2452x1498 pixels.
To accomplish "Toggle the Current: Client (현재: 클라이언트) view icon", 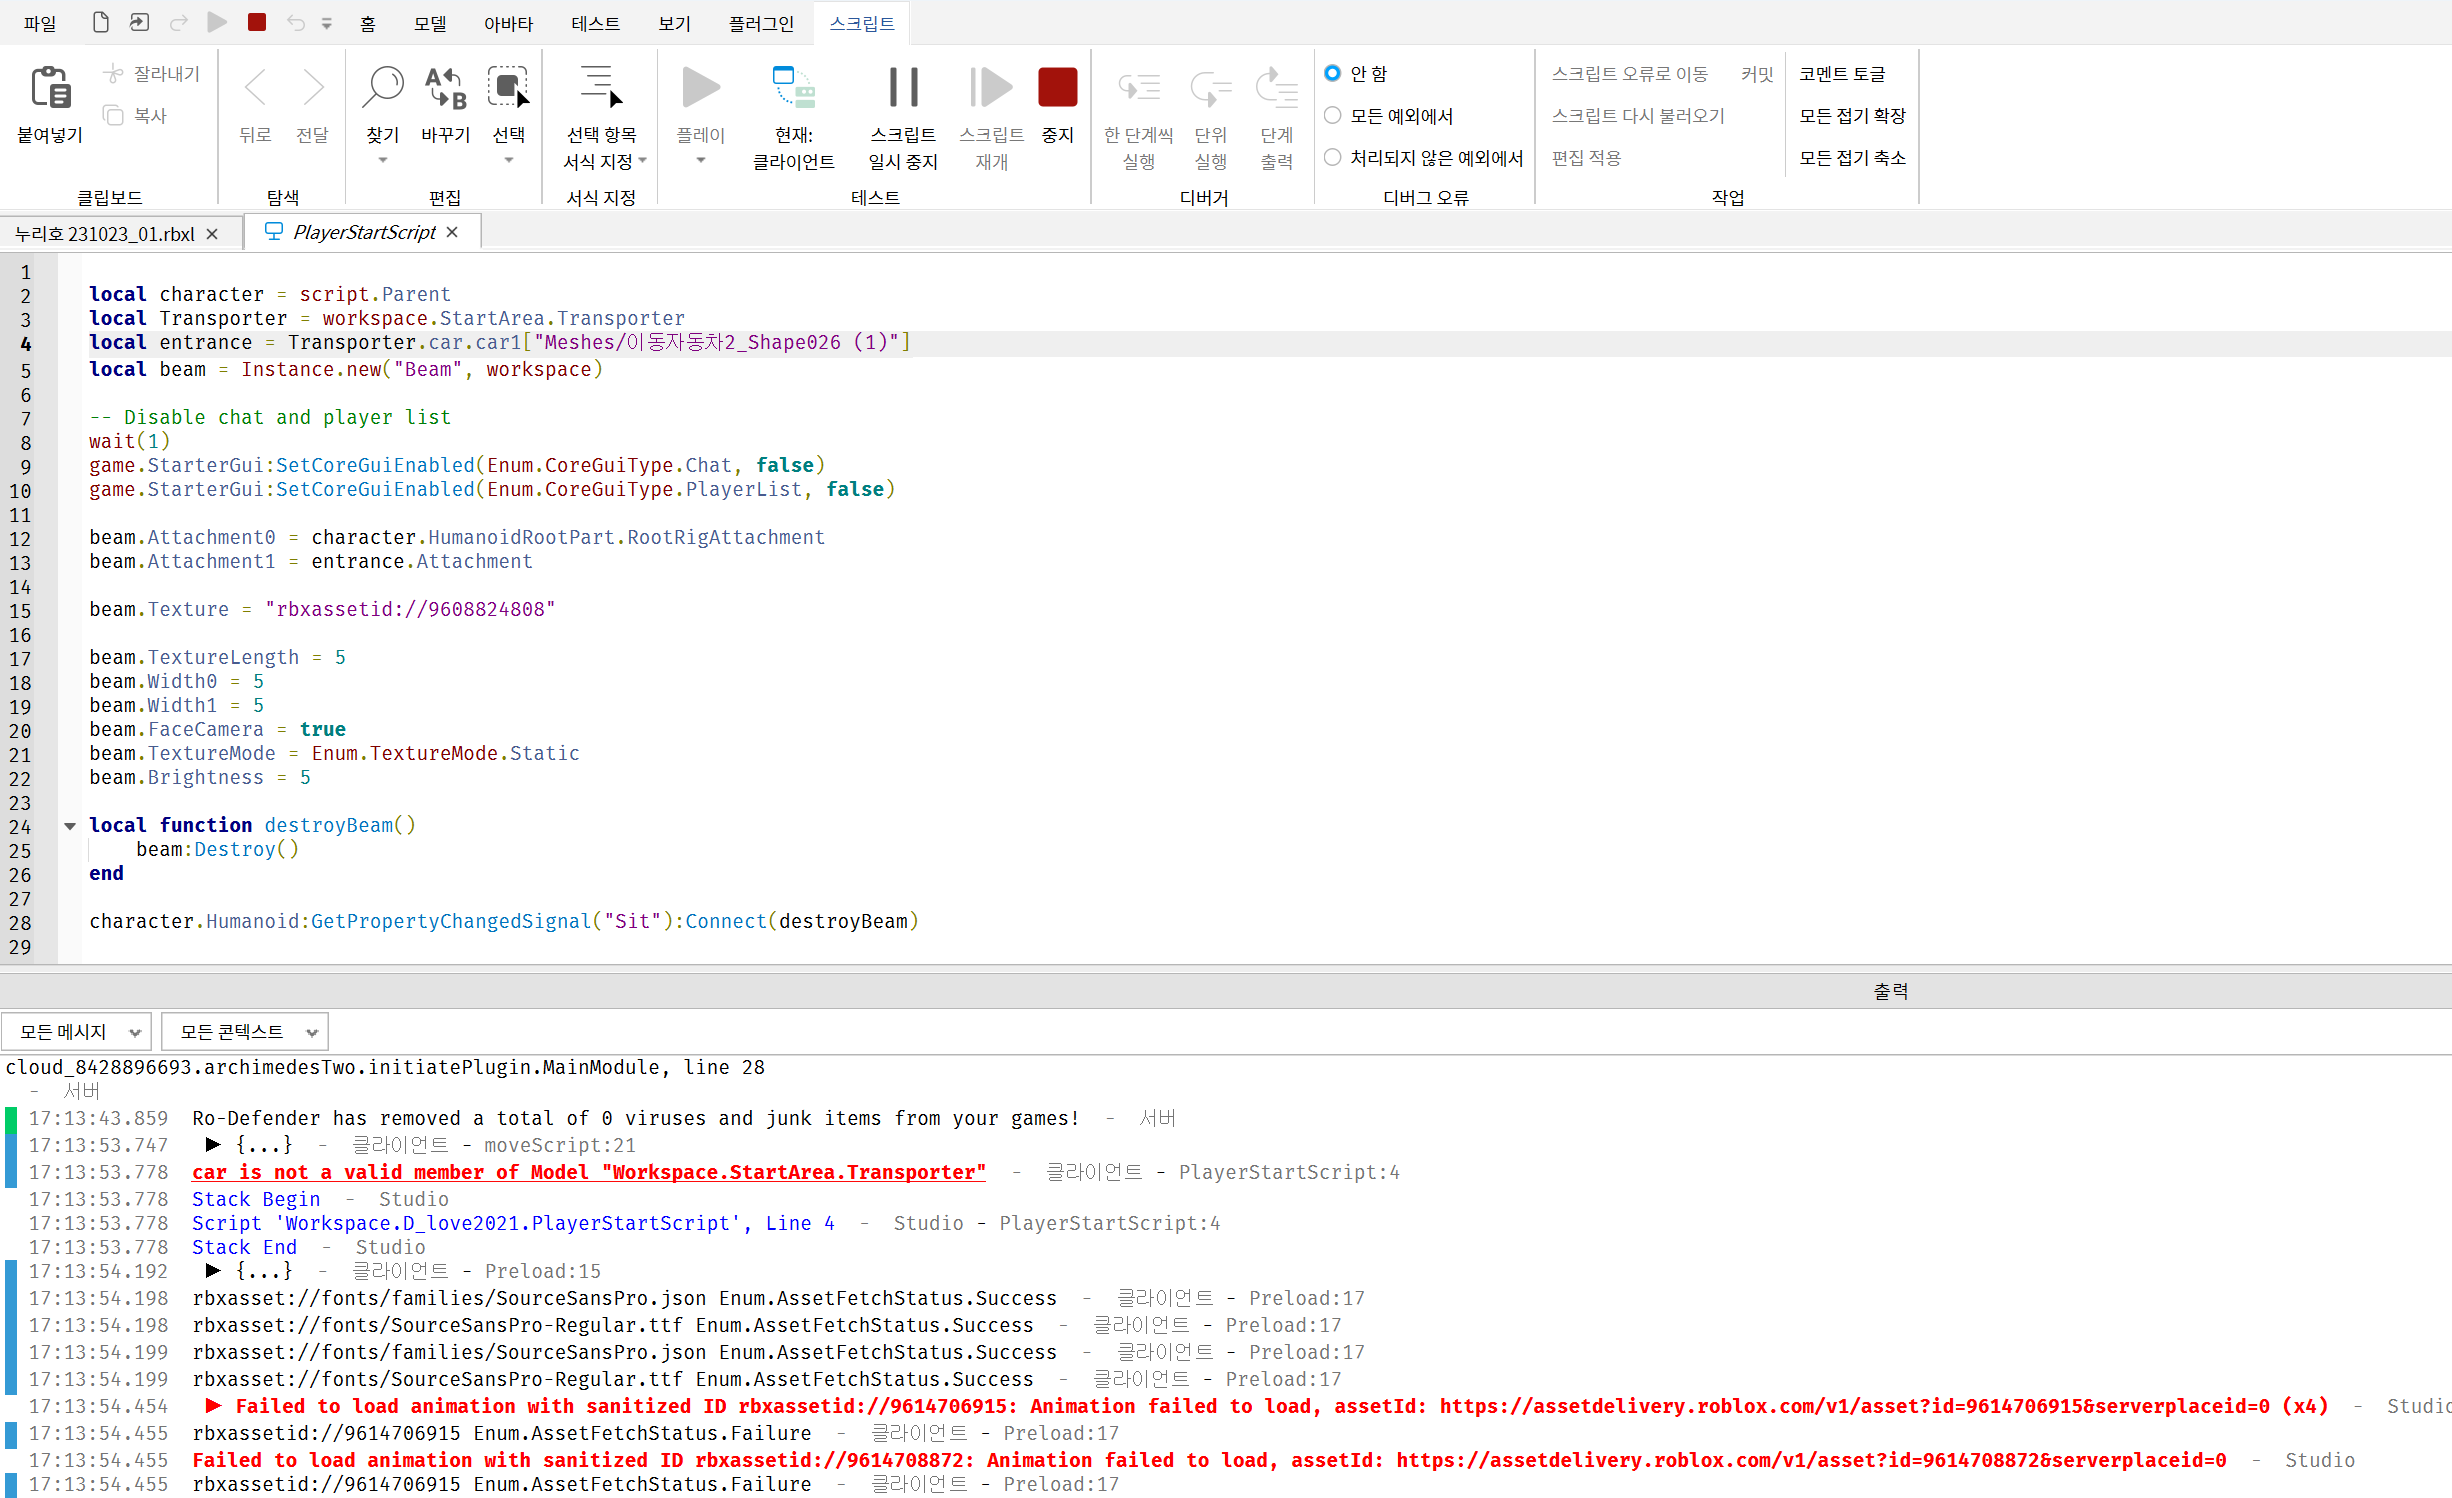I will pos(794,88).
